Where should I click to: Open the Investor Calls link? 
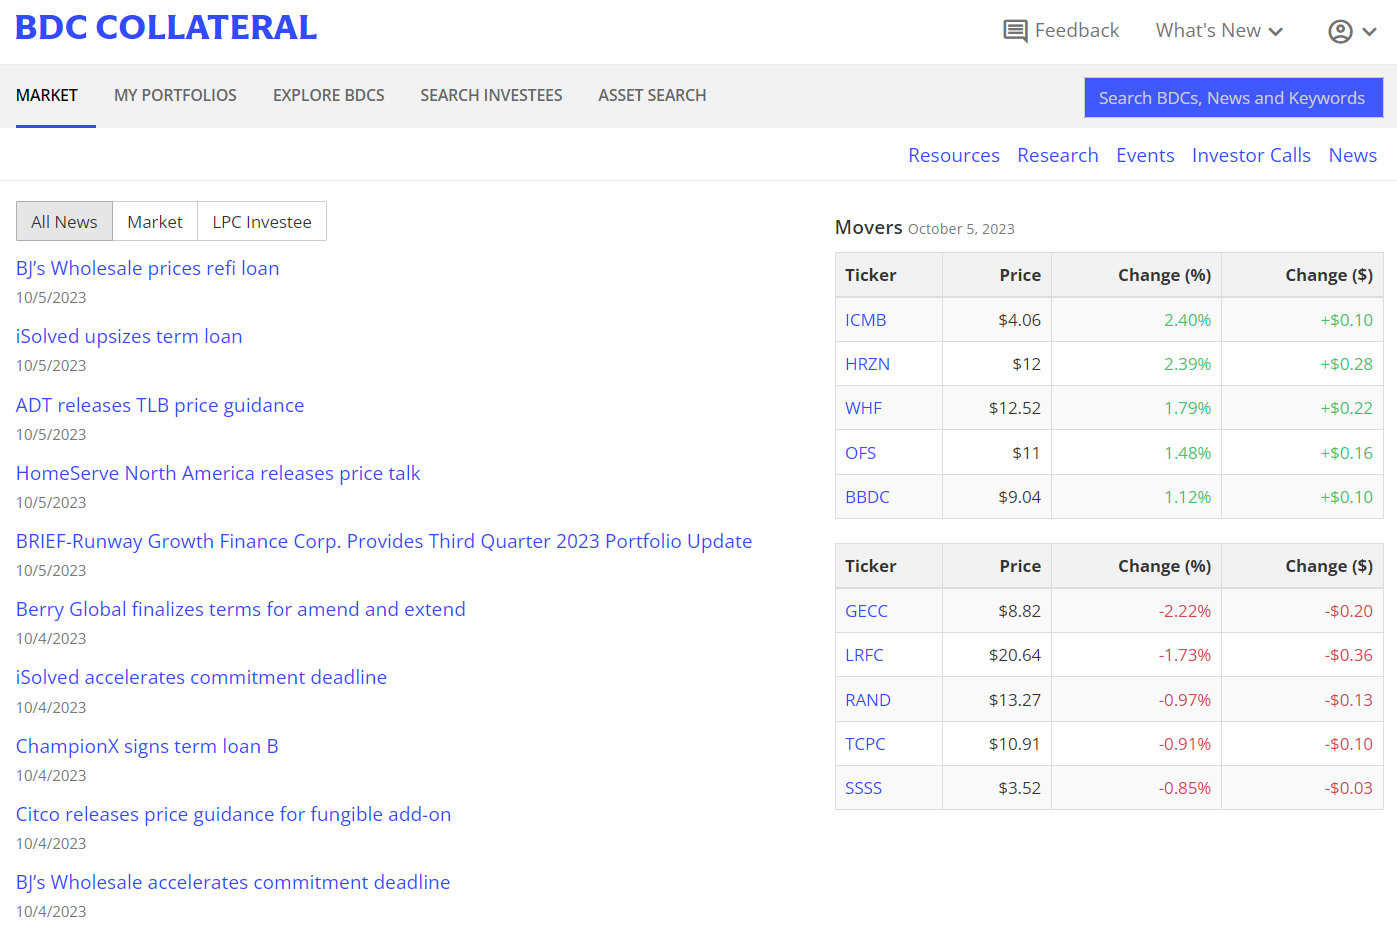[x=1250, y=156]
